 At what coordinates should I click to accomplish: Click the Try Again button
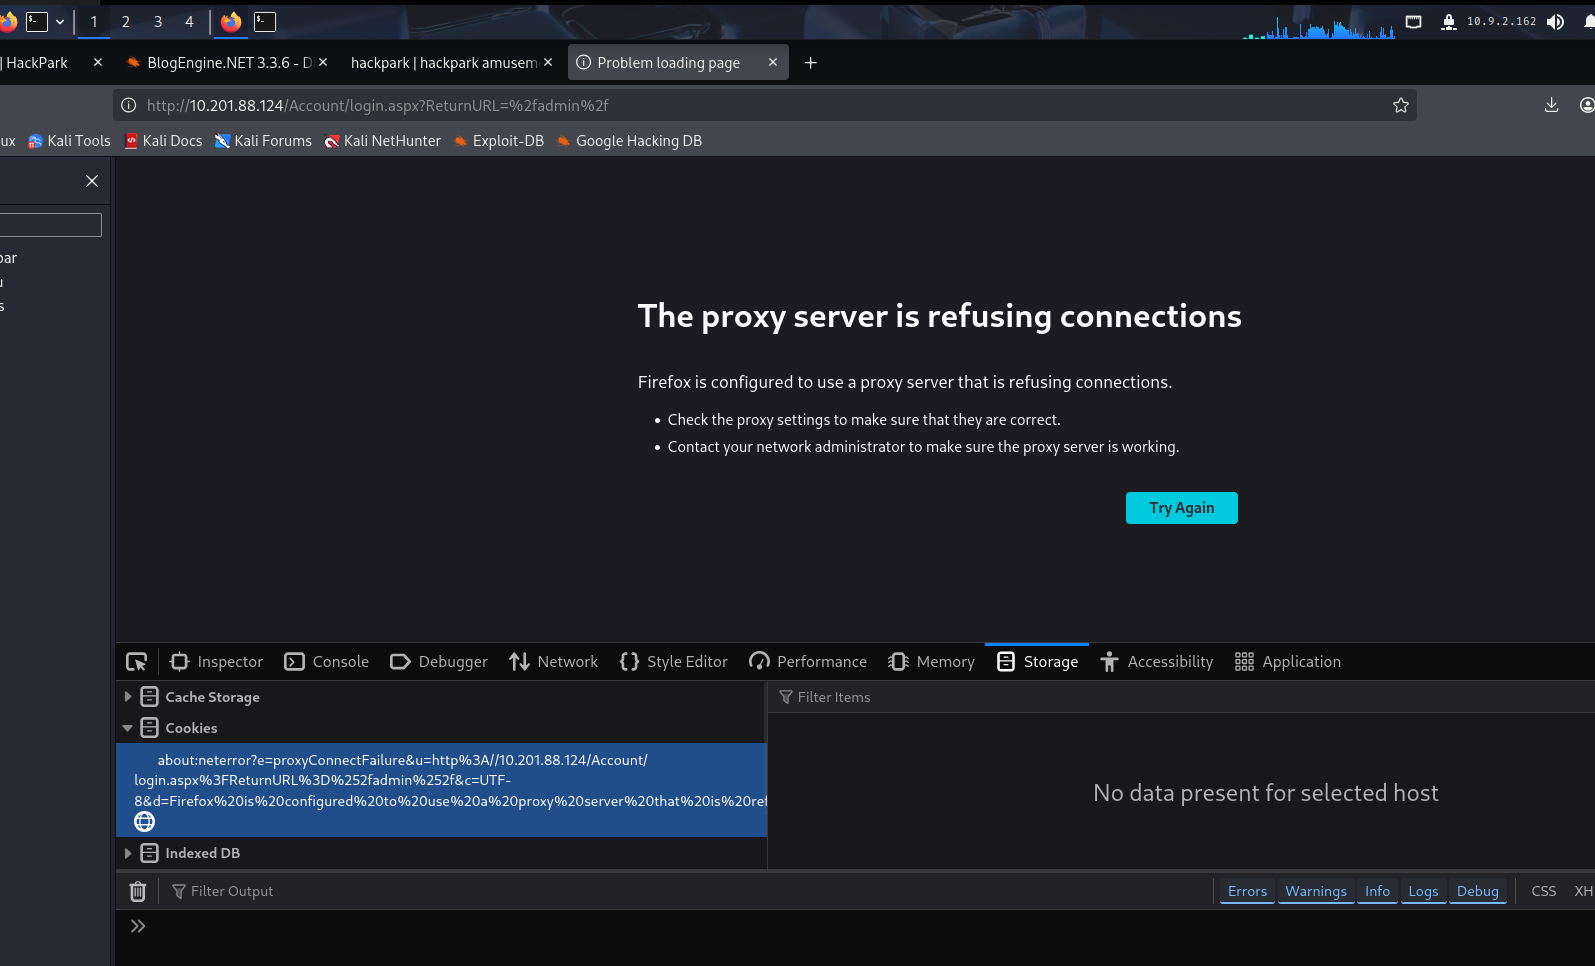coord(1181,508)
